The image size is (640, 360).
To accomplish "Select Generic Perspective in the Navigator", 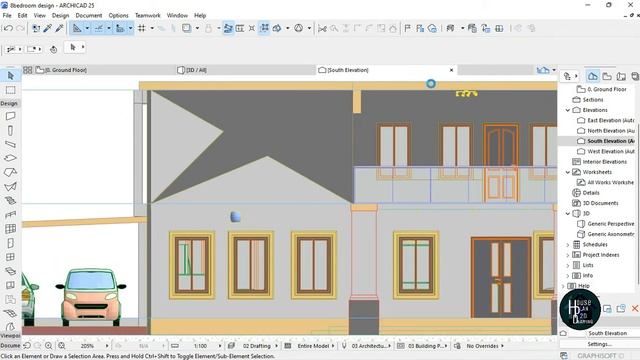I will click(x=606, y=224).
